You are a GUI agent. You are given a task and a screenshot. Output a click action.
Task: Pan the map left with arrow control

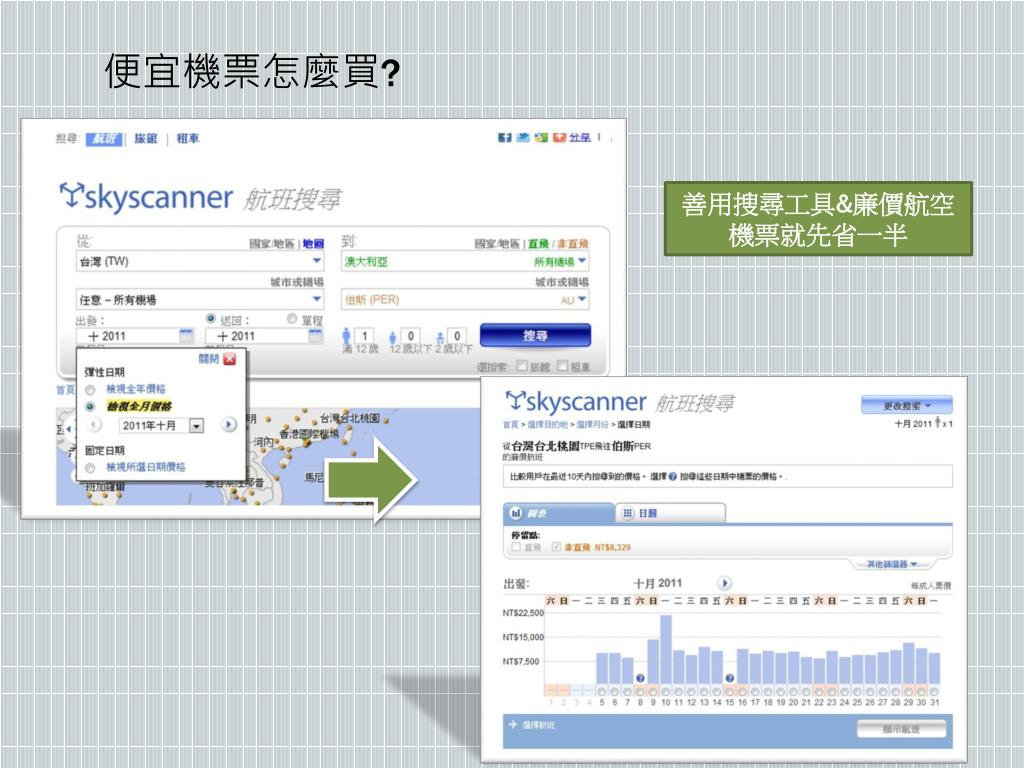pyautogui.click(x=69, y=428)
